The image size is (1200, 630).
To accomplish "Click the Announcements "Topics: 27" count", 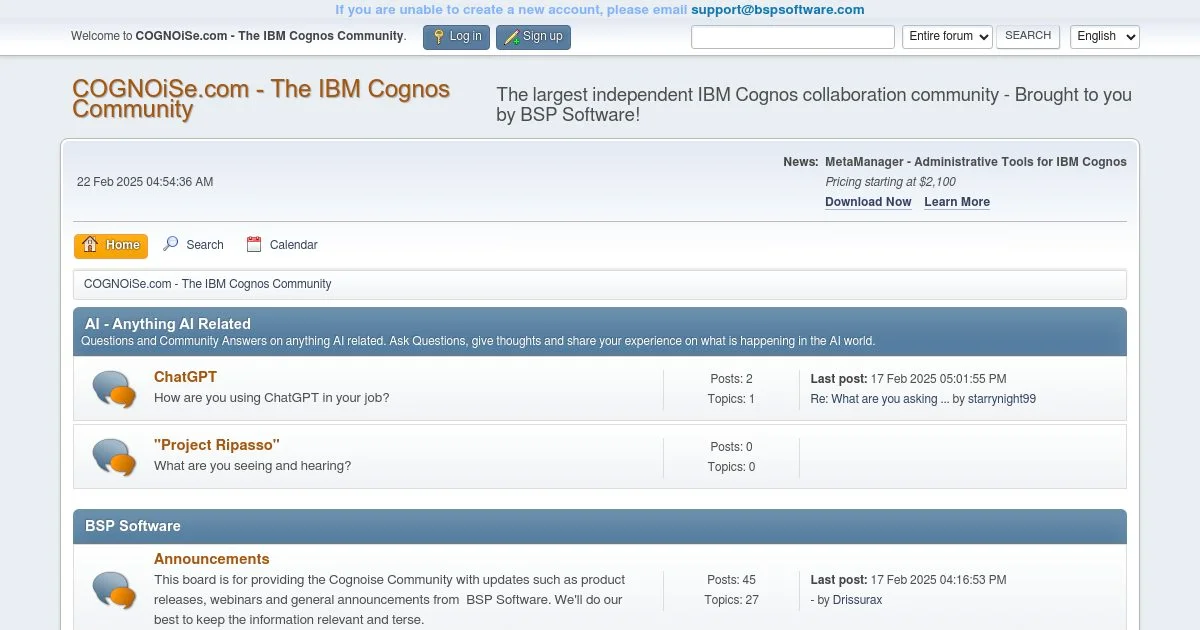I will (x=731, y=600).
